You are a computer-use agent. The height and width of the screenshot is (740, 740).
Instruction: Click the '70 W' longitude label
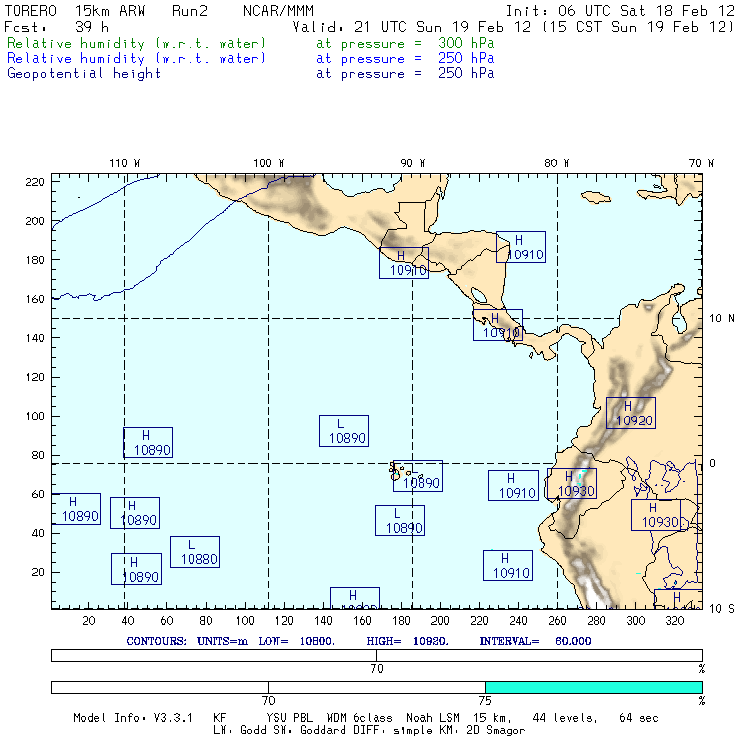coord(701,163)
